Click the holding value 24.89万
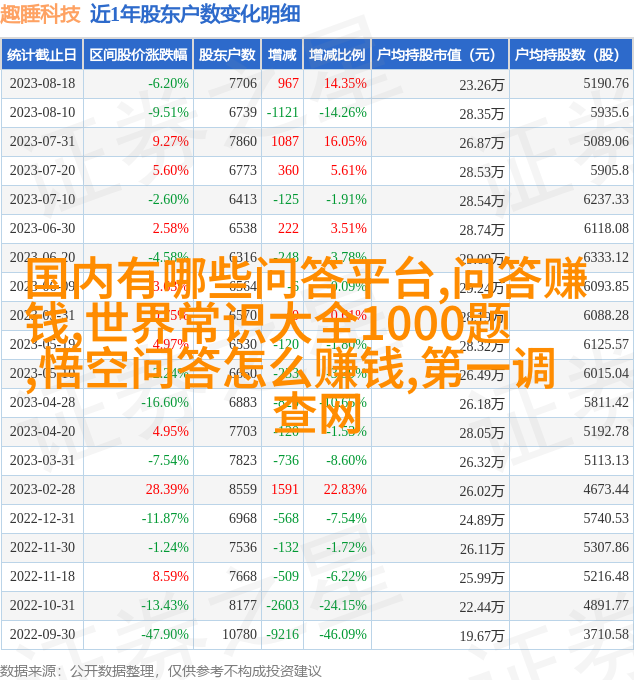 click(482, 520)
